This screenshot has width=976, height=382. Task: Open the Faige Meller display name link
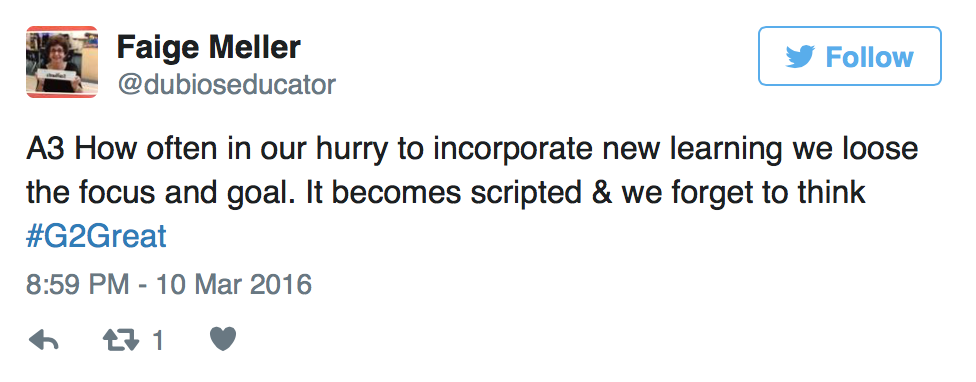209,47
